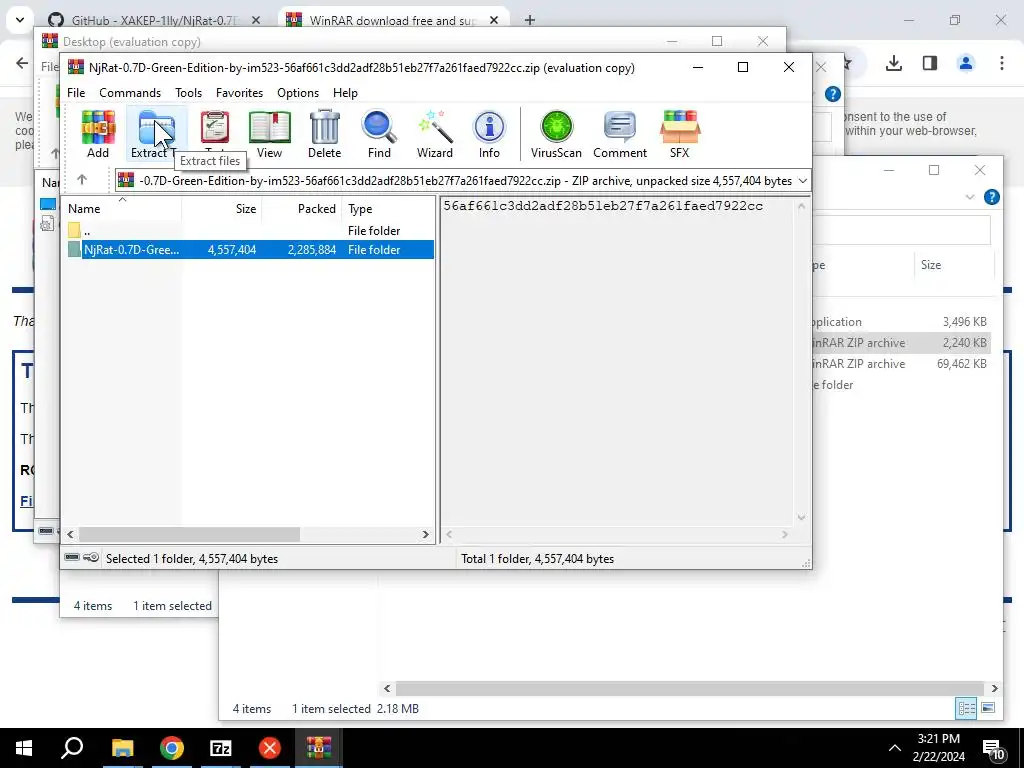Switch Explorer to details view icon
Image resolution: width=1024 pixels, height=768 pixels.
(967, 708)
